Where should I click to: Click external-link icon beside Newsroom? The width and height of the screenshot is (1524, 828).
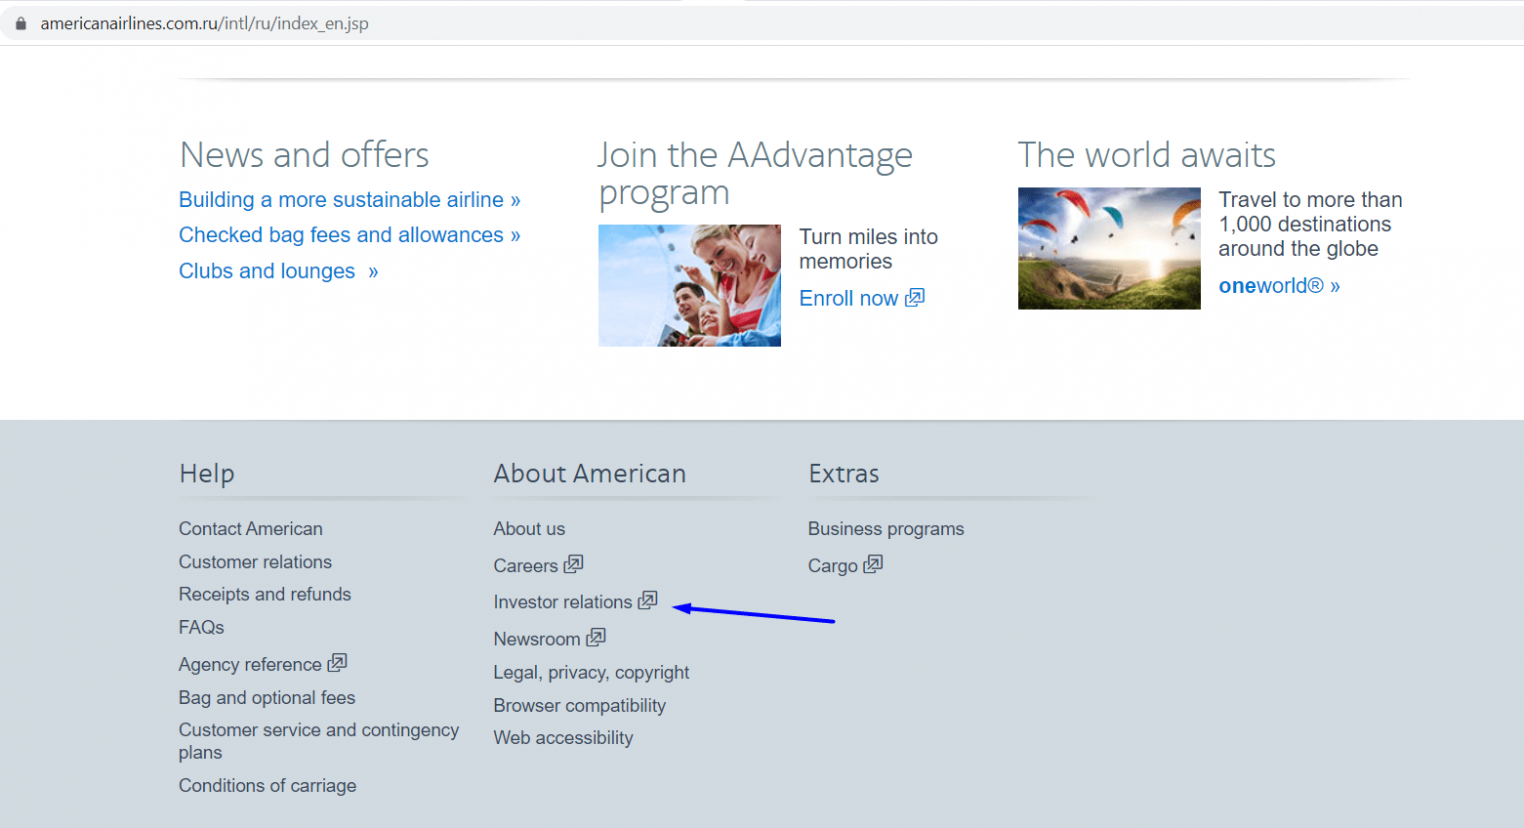(x=596, y=637)
